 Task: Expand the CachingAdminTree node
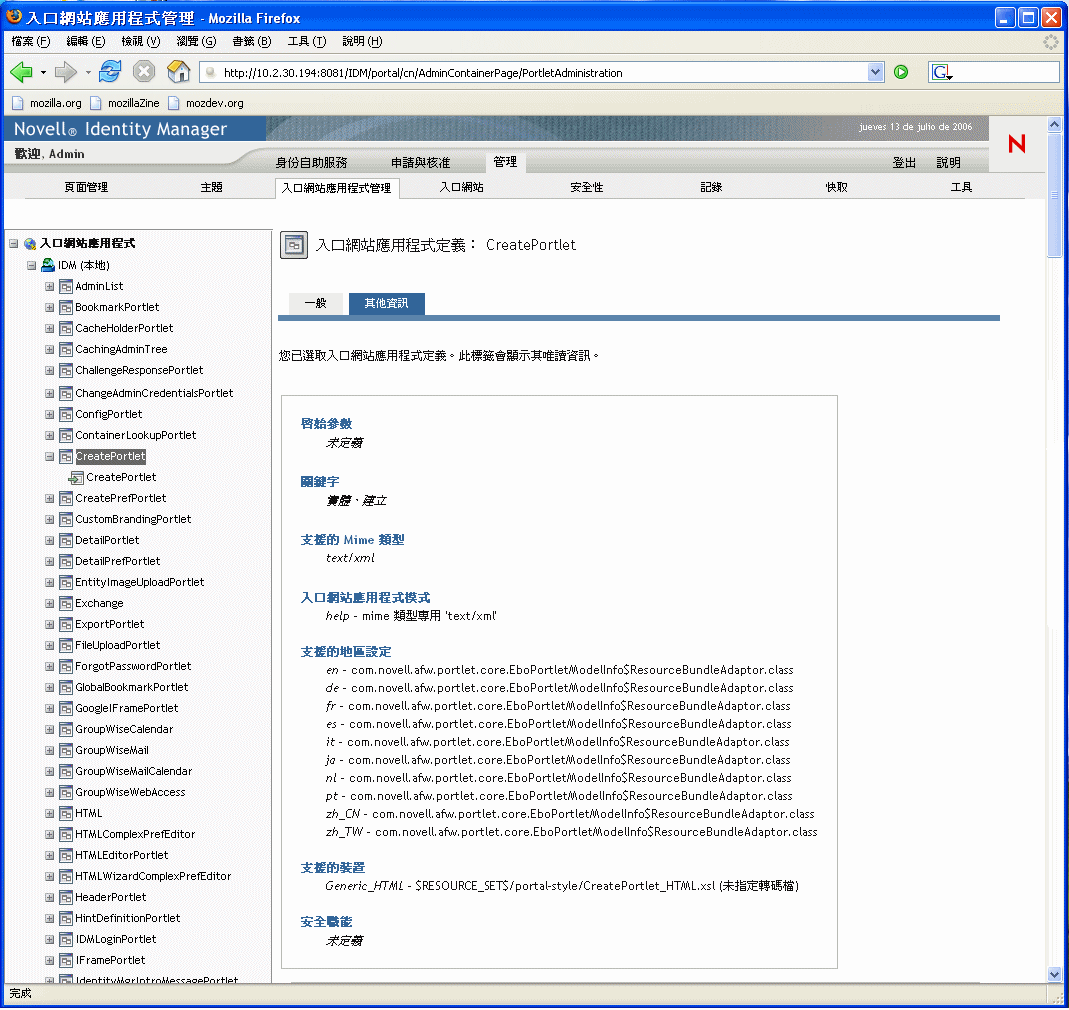pyautogui.click(x=50, y=350)
